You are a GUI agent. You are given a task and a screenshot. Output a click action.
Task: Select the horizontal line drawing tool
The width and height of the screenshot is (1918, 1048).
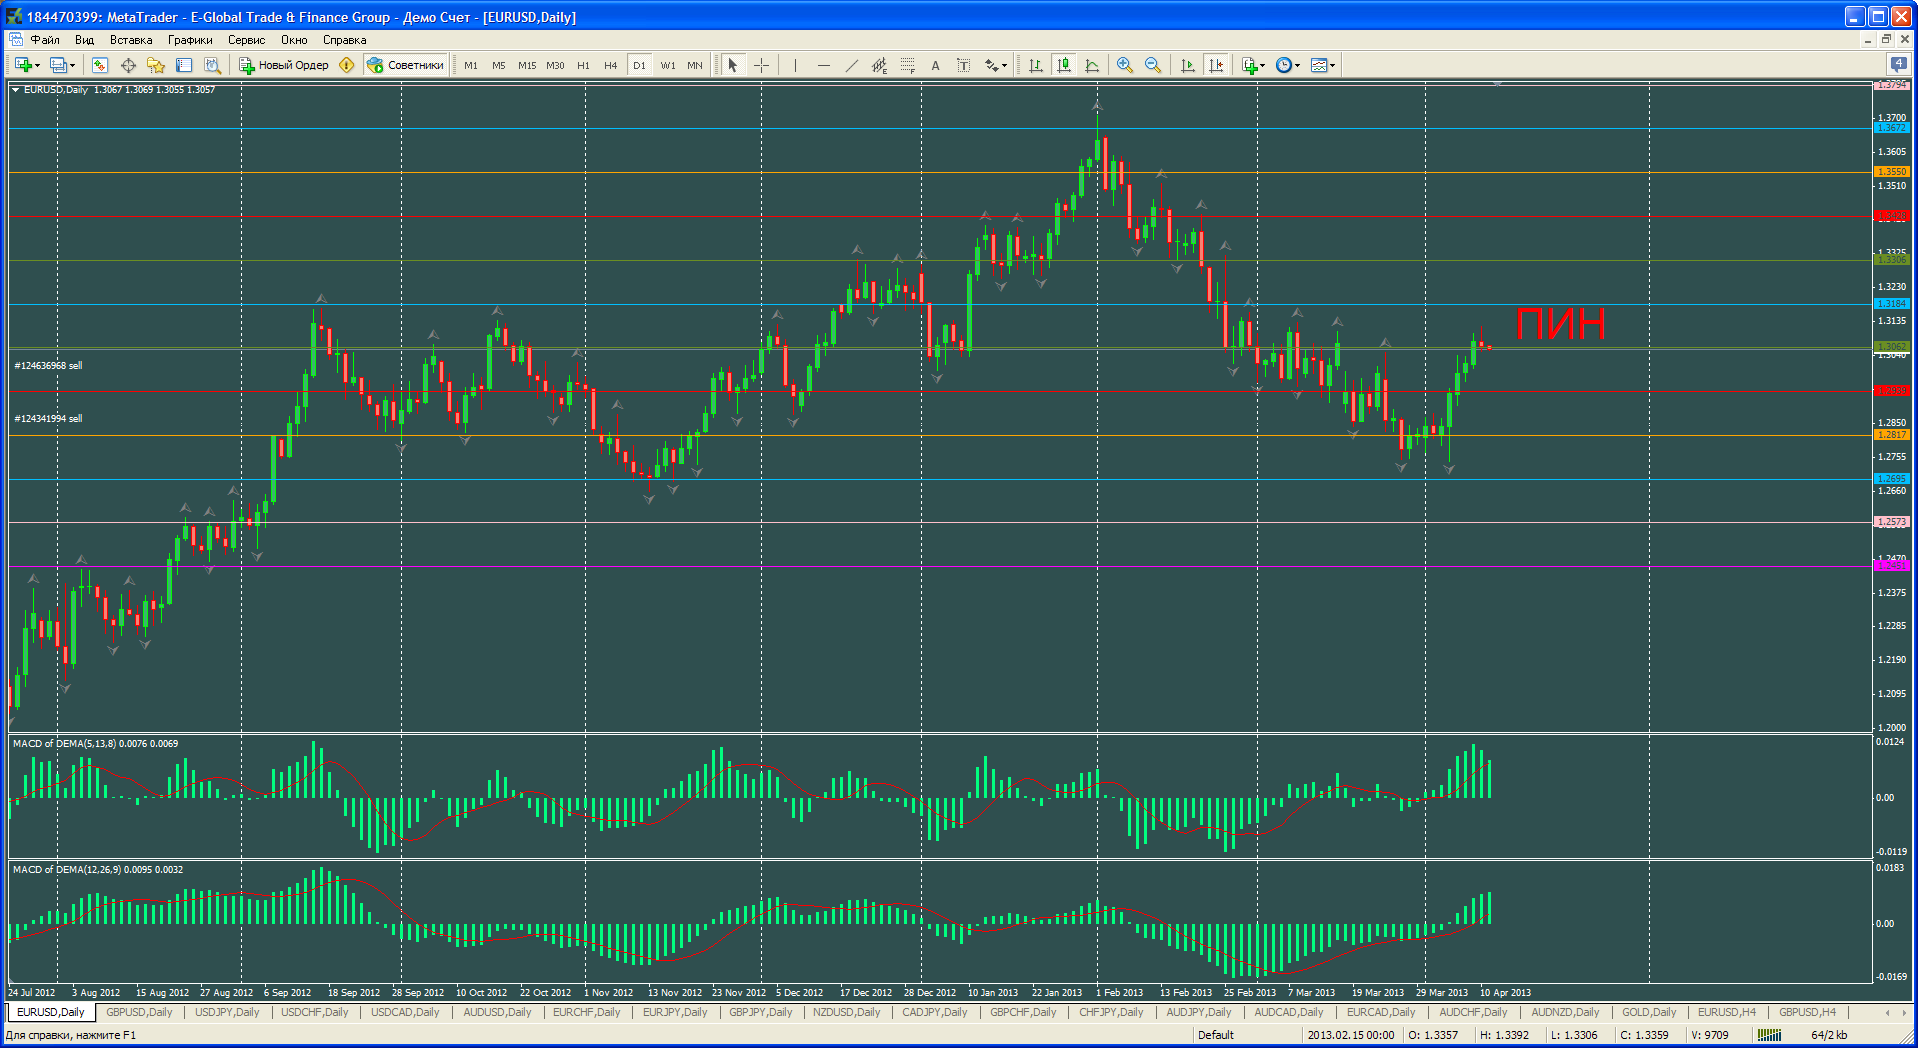coord(823,65)
